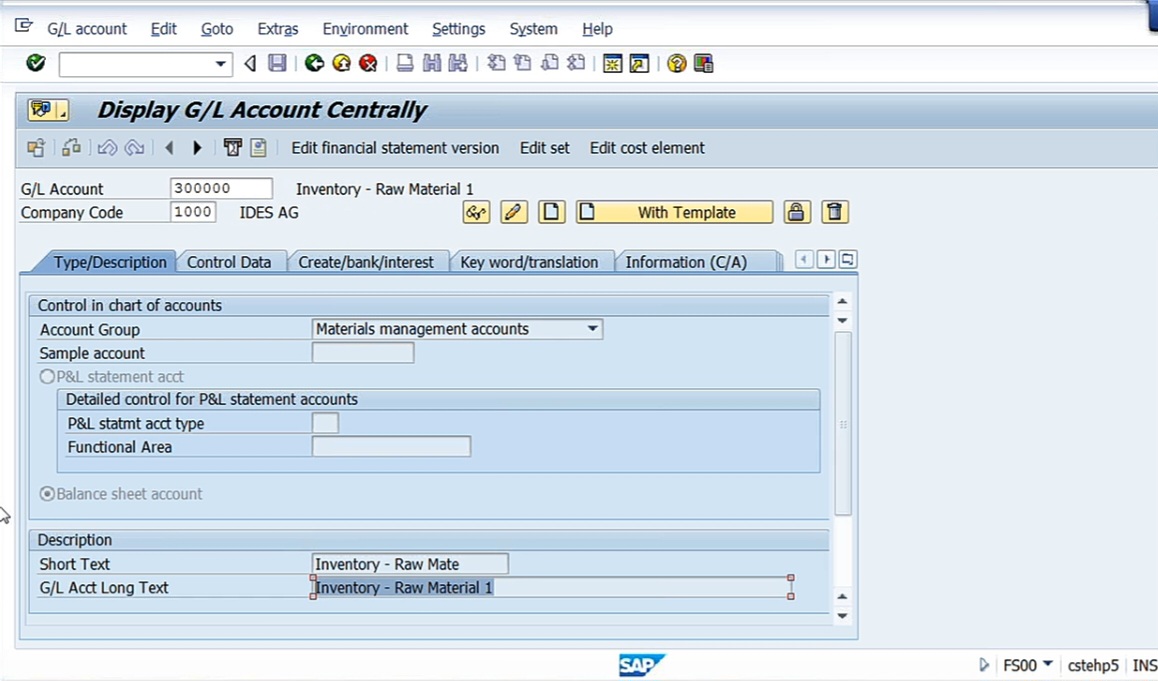The image size is (1158, 681).
Task: Click the time-dependent hourglass icon
Action: [232, 148]
